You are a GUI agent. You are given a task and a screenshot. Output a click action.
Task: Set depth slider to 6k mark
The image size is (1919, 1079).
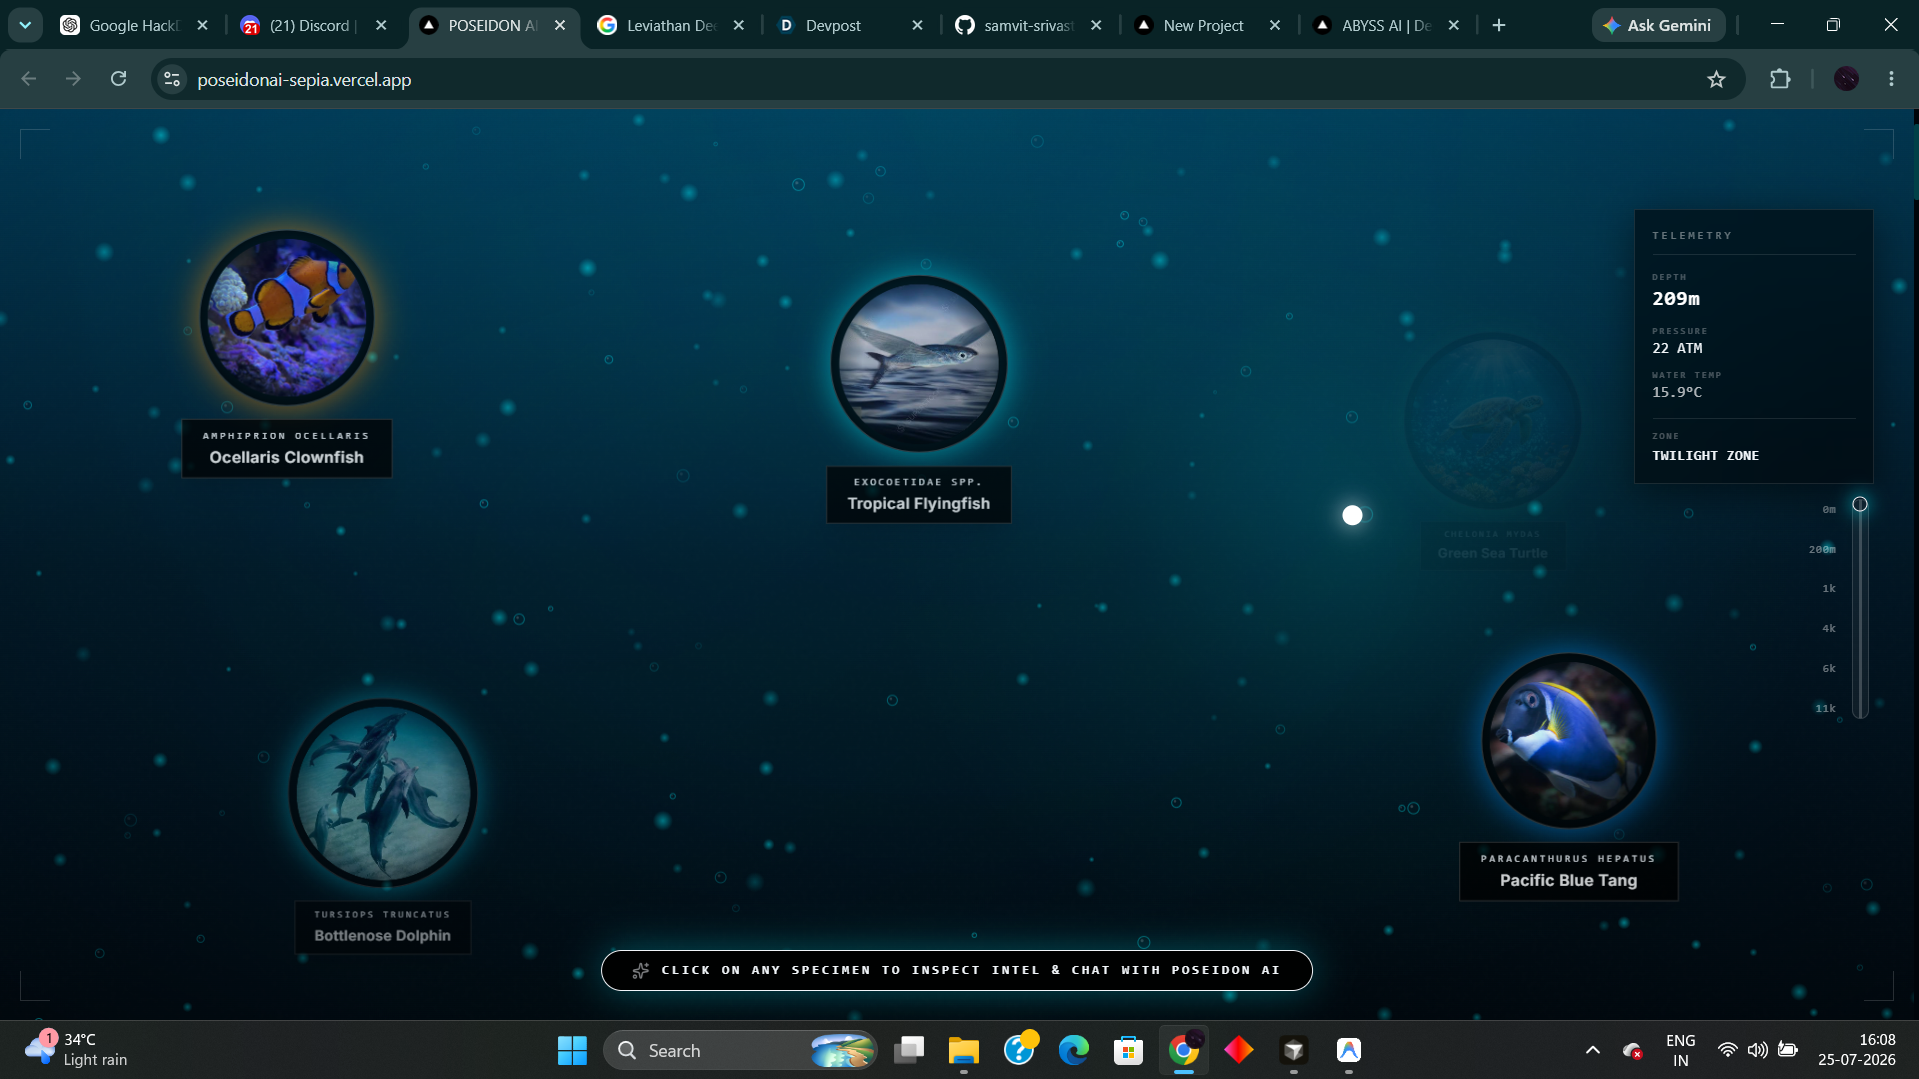pos(1860,668)
